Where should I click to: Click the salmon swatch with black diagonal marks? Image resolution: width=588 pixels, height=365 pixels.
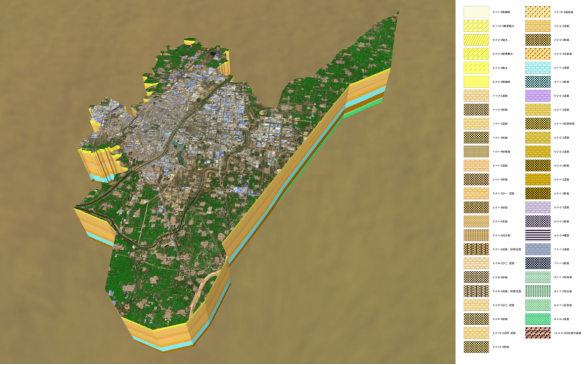538,333
